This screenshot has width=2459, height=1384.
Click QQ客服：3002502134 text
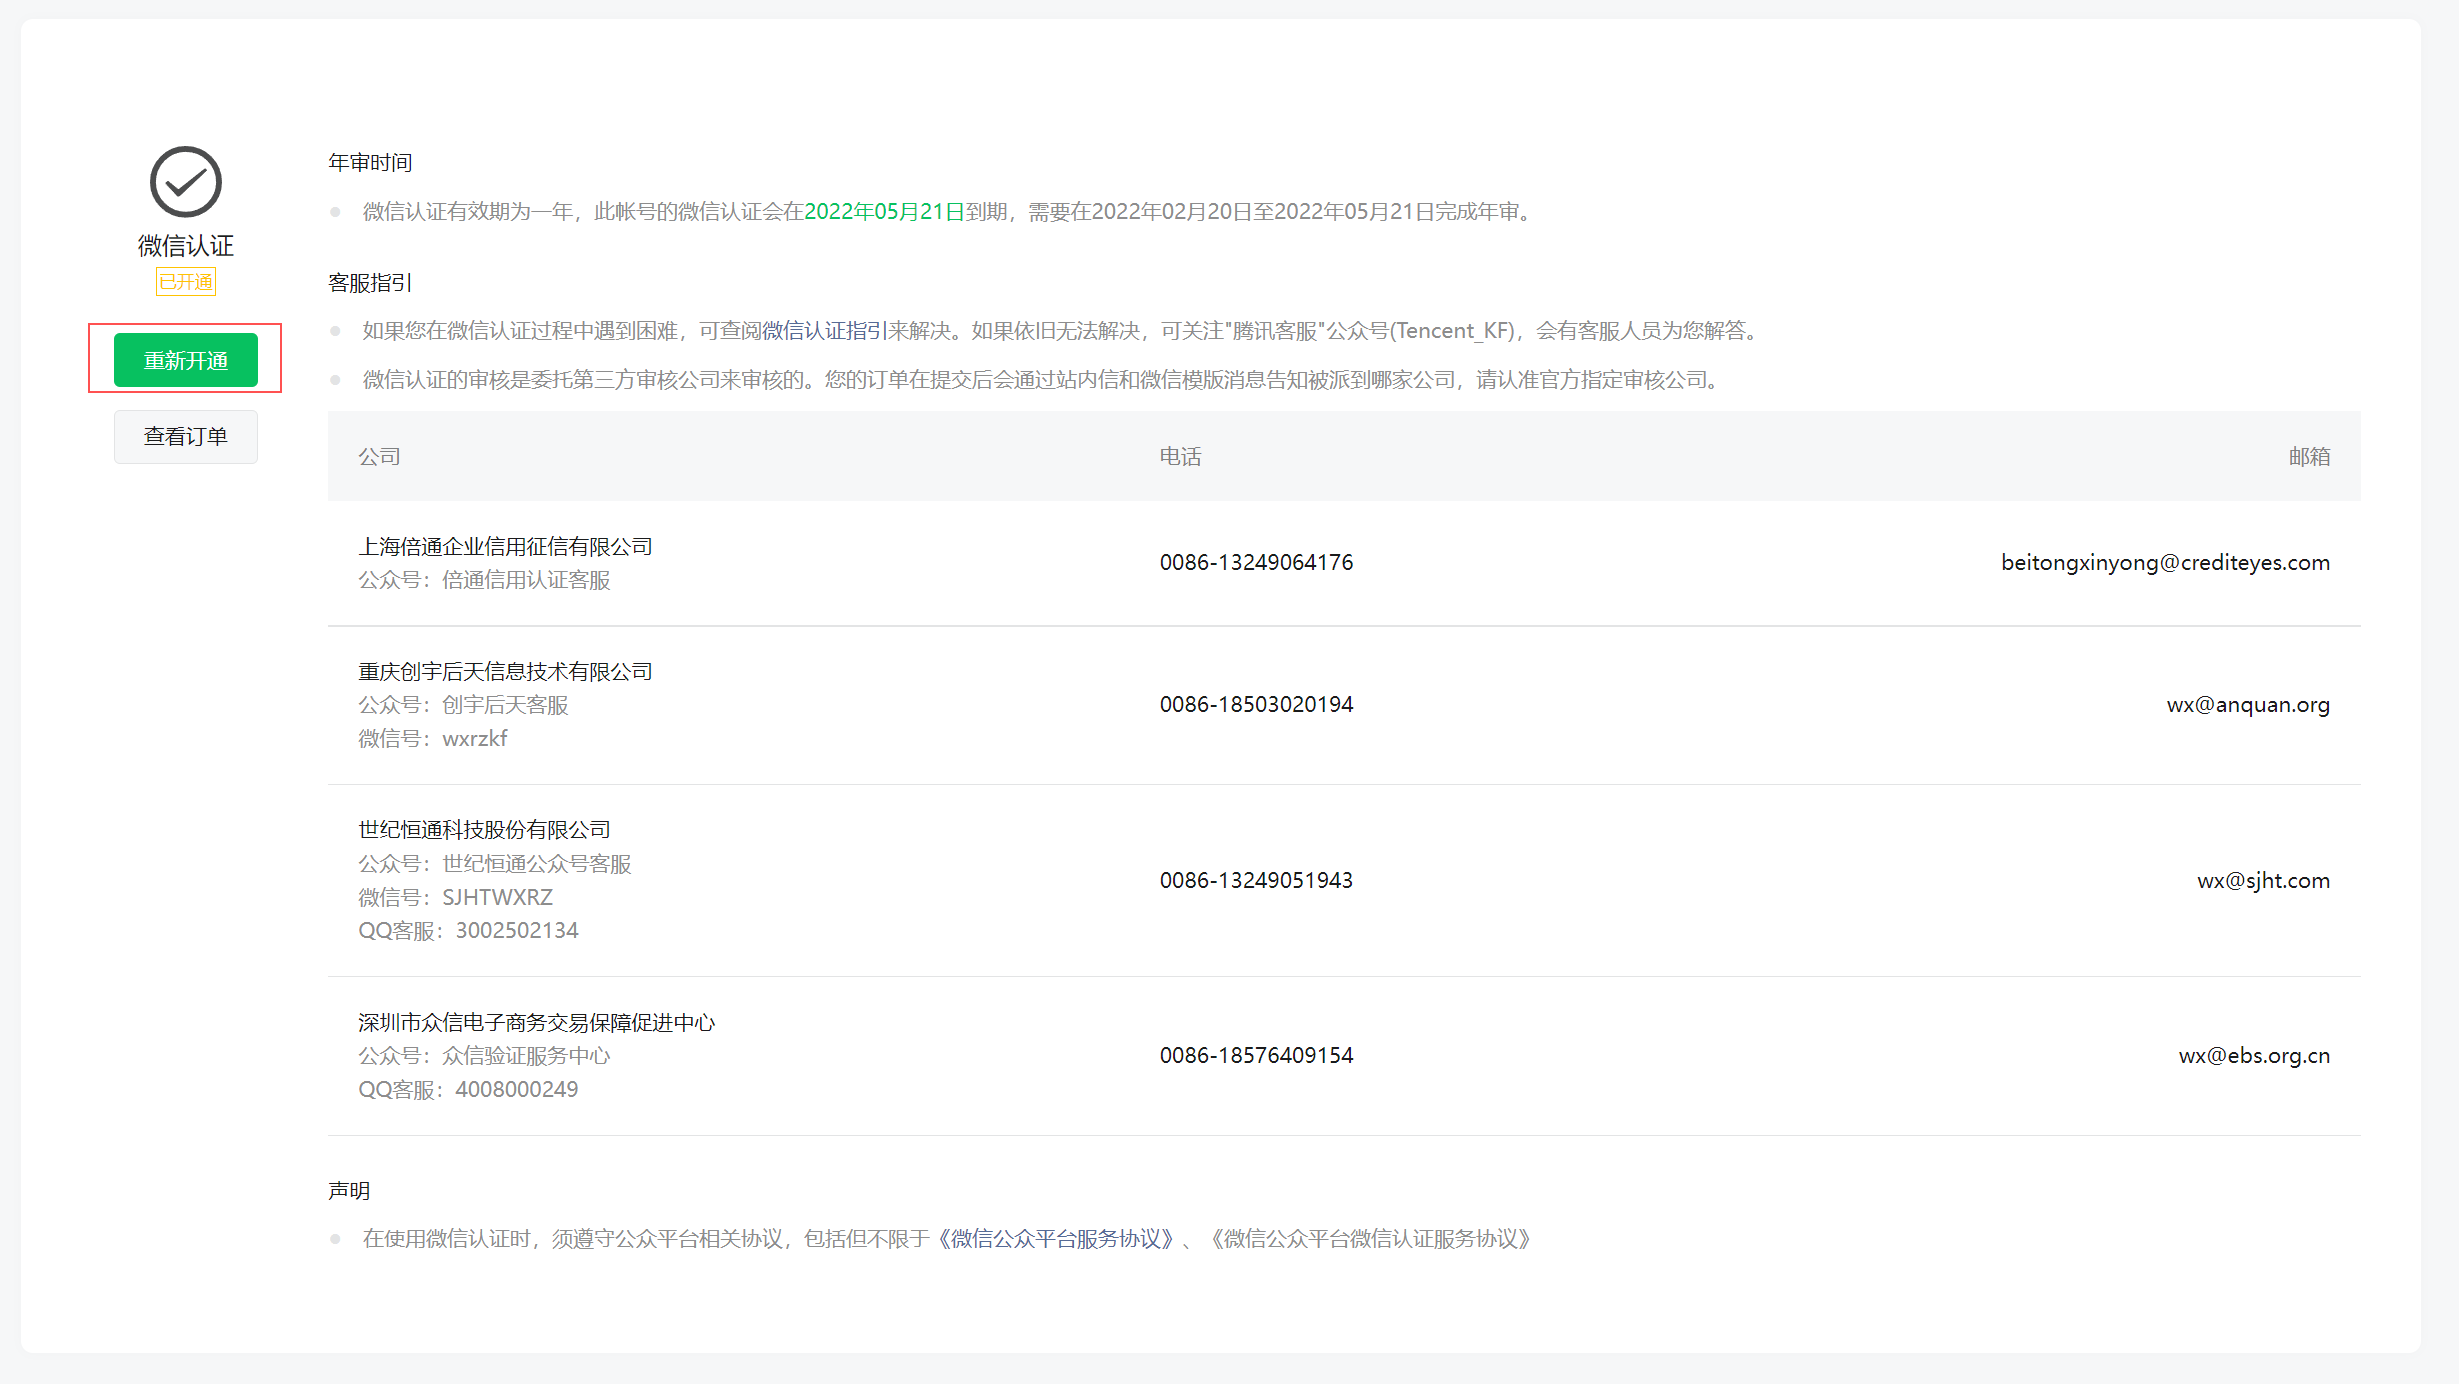468,931
